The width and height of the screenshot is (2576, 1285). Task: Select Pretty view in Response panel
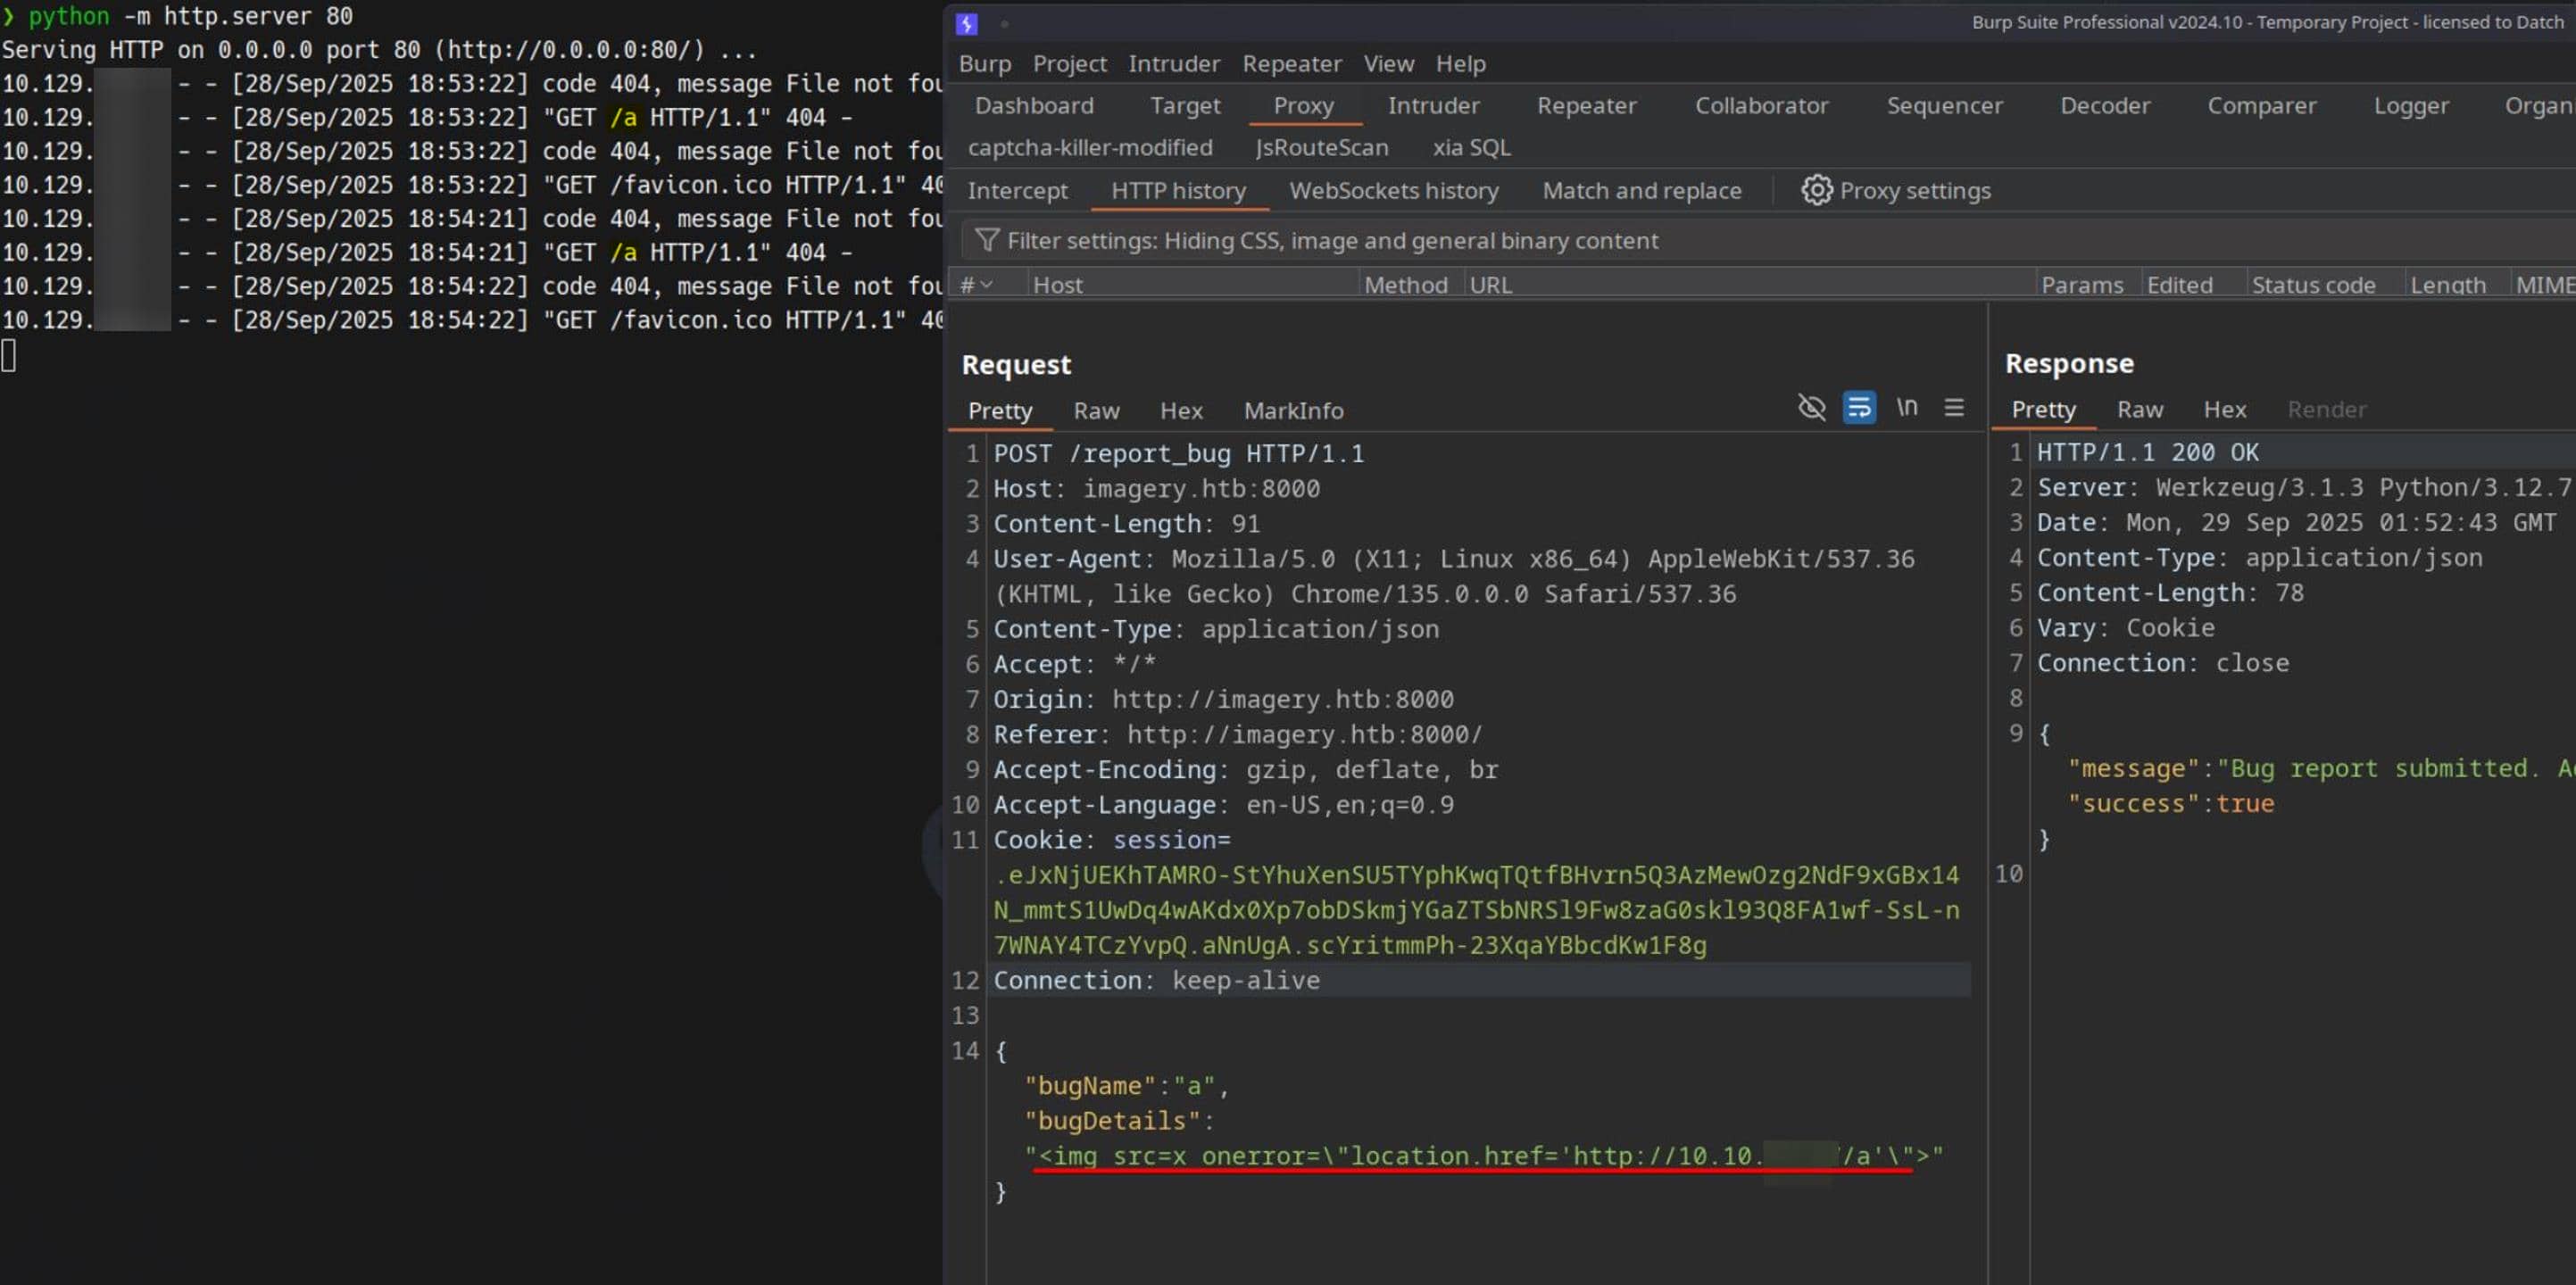coord(2043,410)
